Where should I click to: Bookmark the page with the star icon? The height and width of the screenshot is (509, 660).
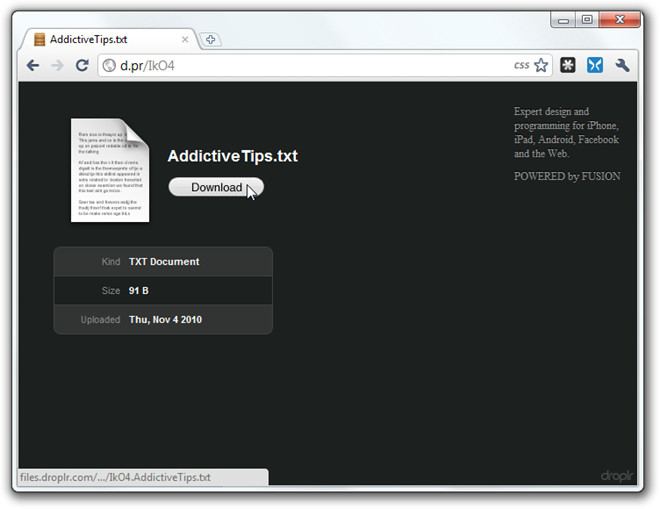pyautogui.click(x=541, y=65)
